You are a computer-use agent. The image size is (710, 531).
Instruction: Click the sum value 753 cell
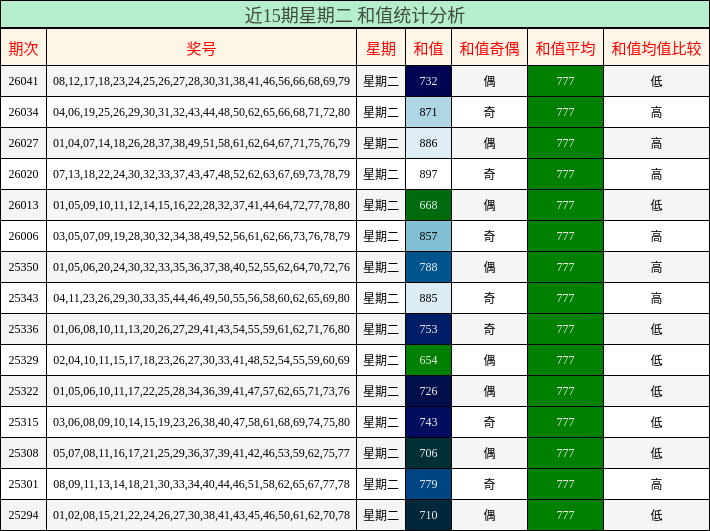[428, 329]
